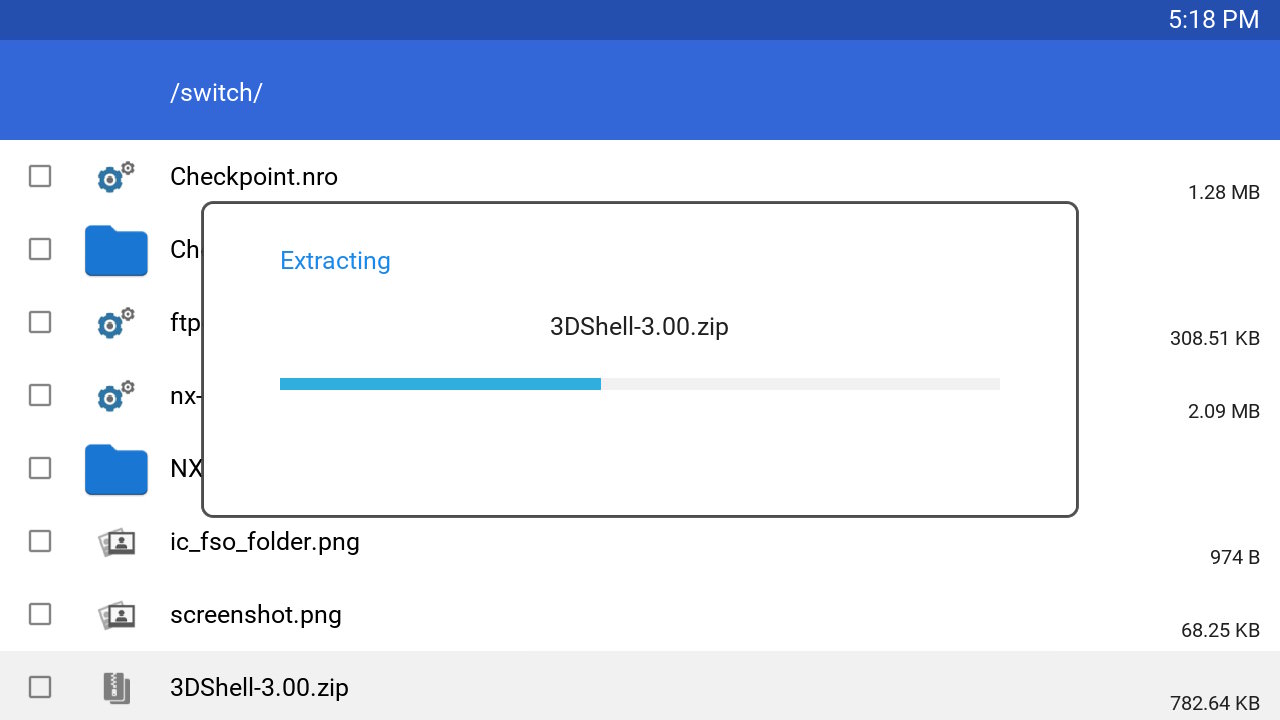The height and width of the screenshot is (720, 1280).
Task: Open the ic_fso_folder.png file name
Action: pos(265,542)
